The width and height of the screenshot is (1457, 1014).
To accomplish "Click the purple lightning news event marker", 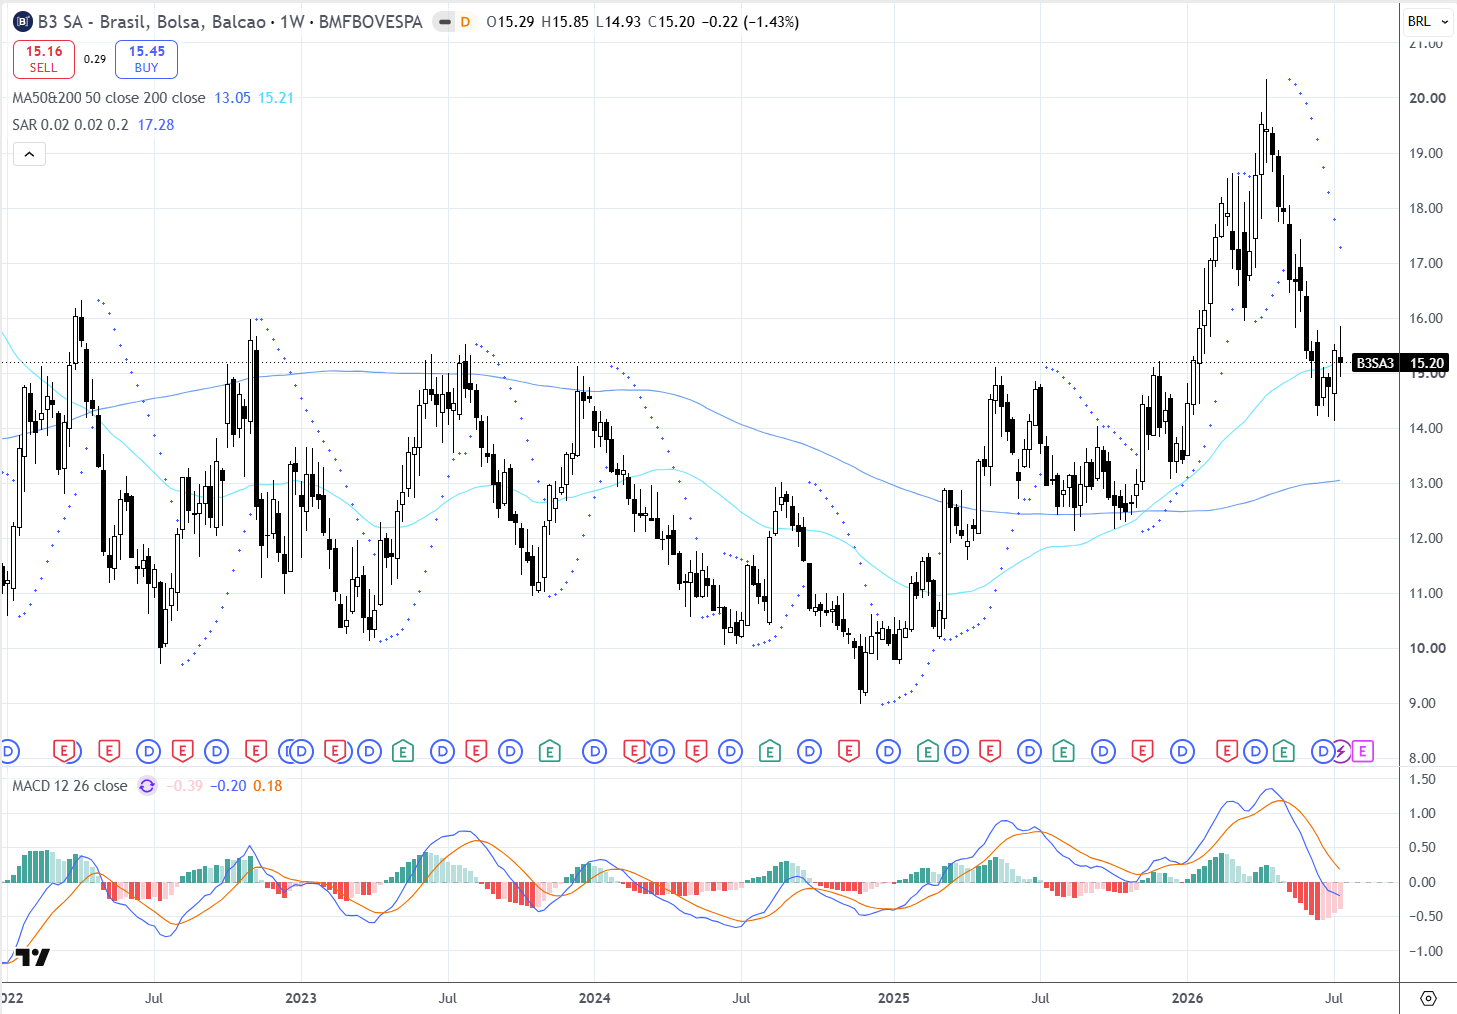I will pyautogui.click(x=1341, y=751).
